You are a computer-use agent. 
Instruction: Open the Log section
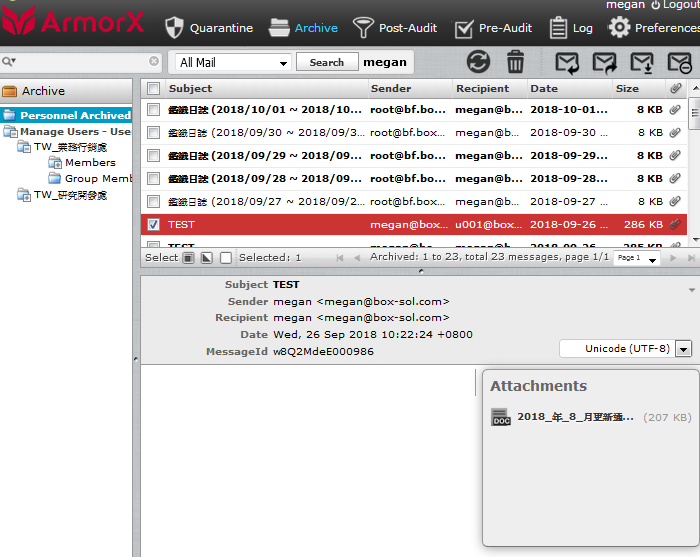pyautogui.click(x=571, y=28)
